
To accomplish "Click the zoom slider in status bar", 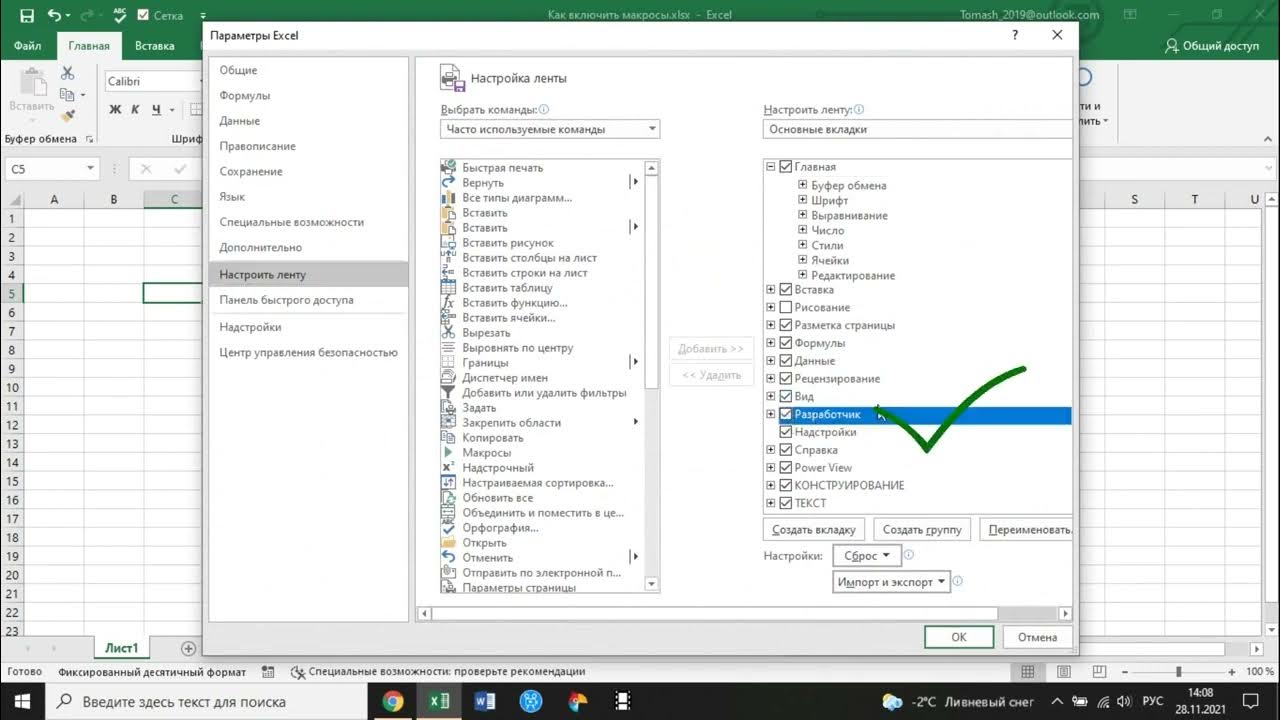I will click(1177, 672).
